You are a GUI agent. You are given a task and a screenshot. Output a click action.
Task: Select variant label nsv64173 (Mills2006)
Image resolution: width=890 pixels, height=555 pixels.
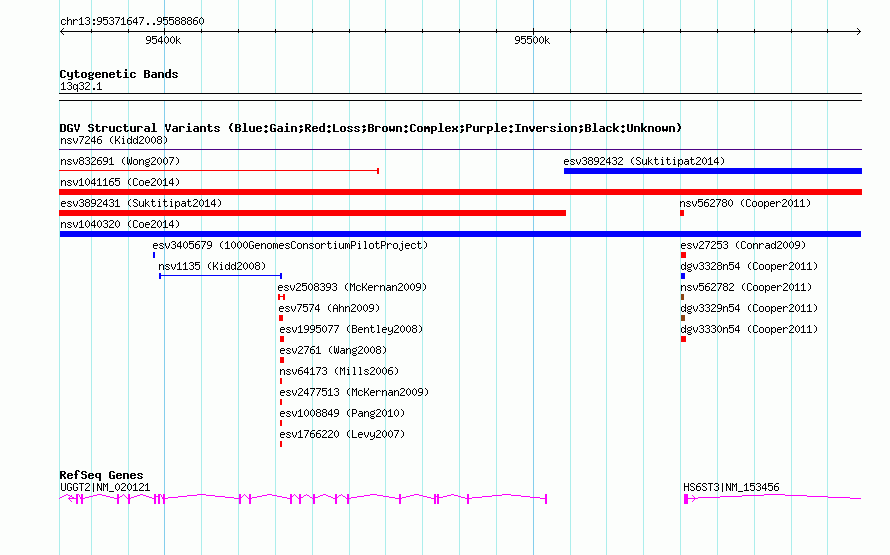click(339, 371)
